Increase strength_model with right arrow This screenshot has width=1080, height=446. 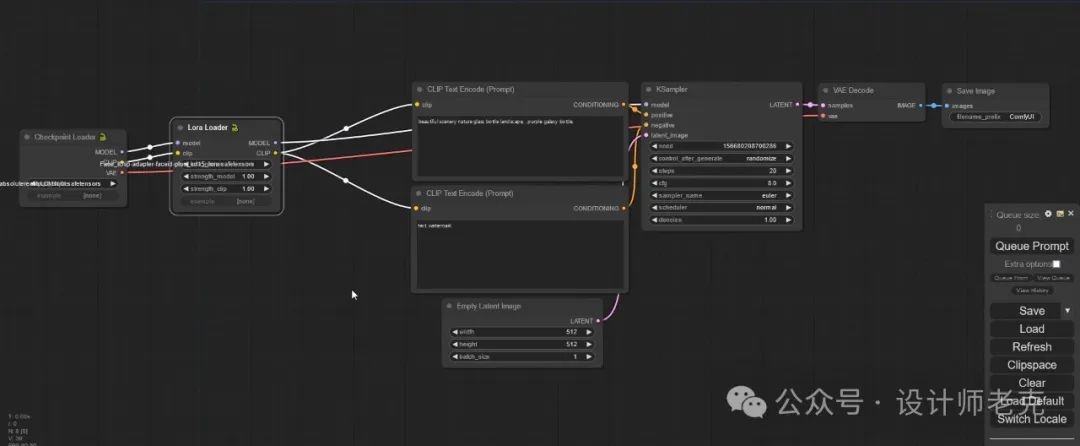[x=266, y=177]
